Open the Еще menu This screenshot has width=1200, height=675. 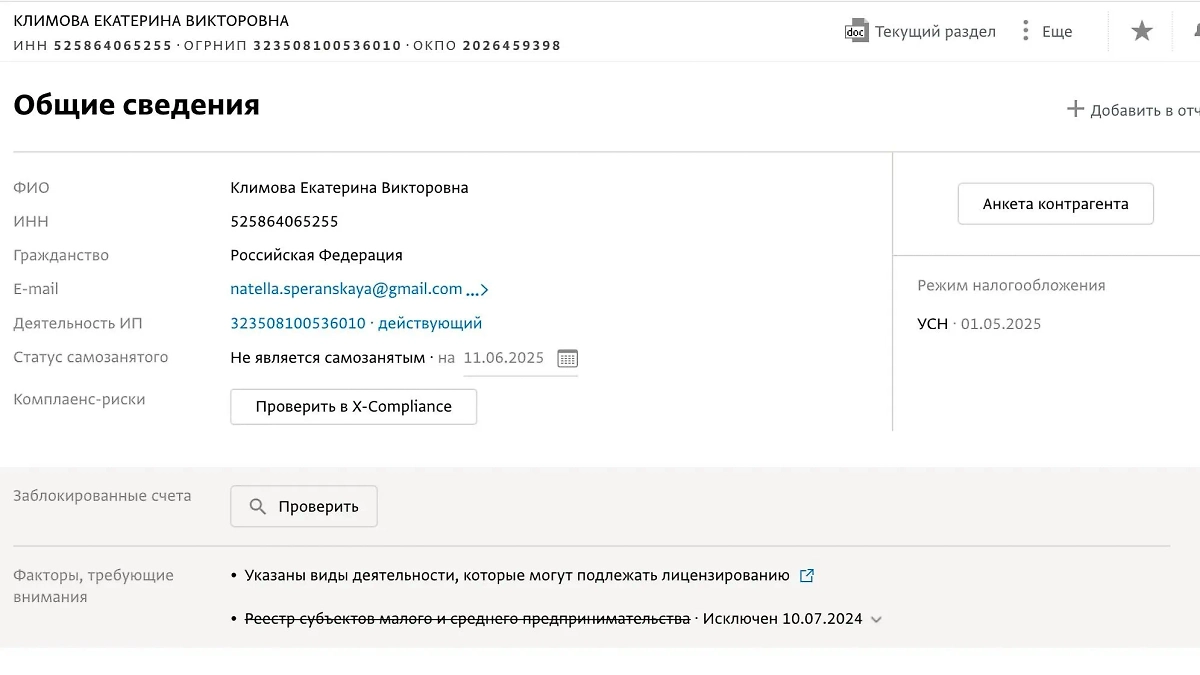click(x=1057, y=31)
